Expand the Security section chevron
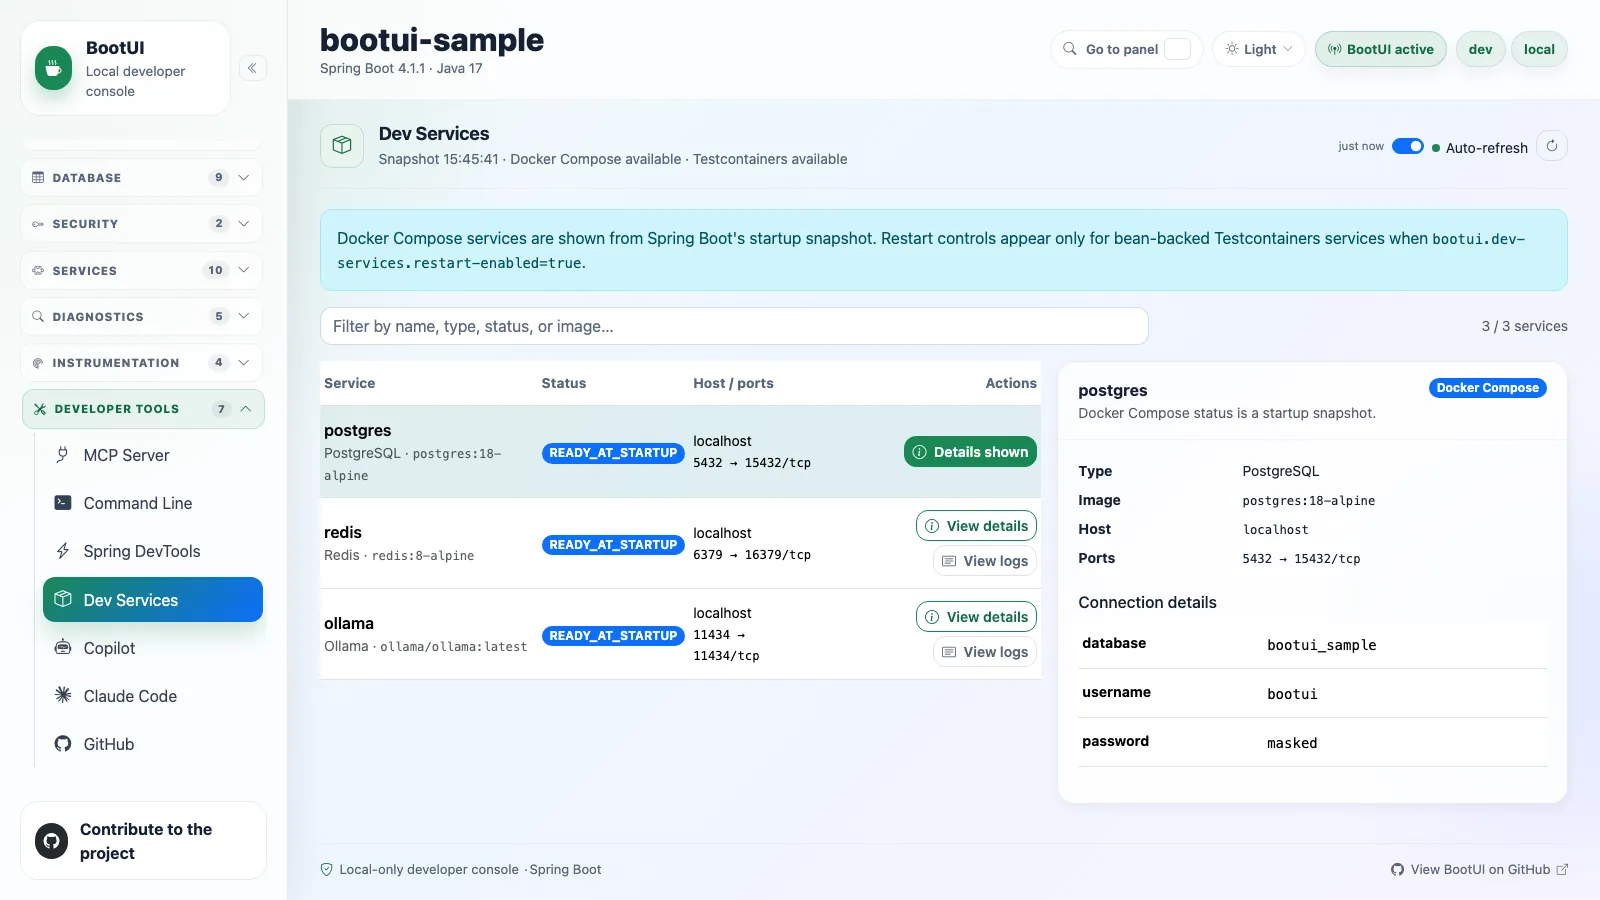The width and height of the screenshot is (1600, 900). pyautogui.click(x=244, y=224)
